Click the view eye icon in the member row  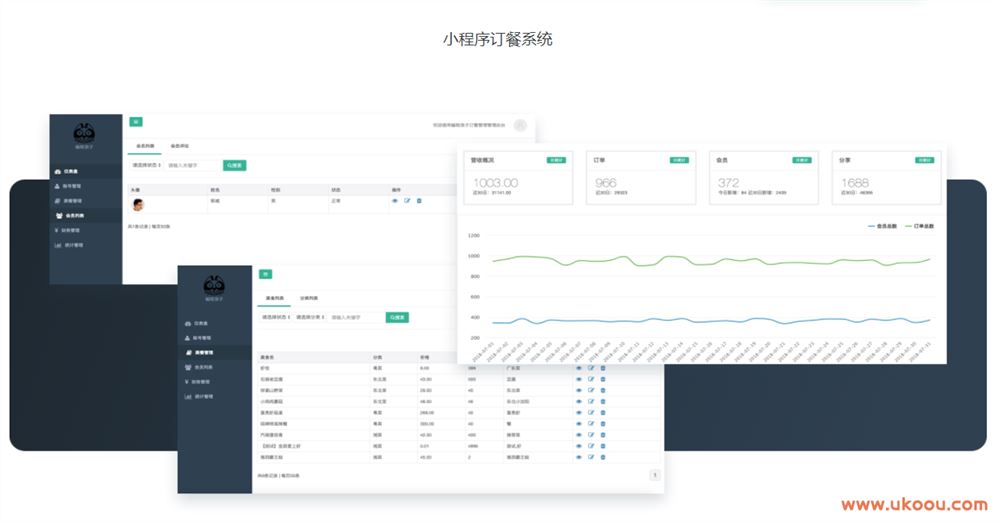coord(395,201)
